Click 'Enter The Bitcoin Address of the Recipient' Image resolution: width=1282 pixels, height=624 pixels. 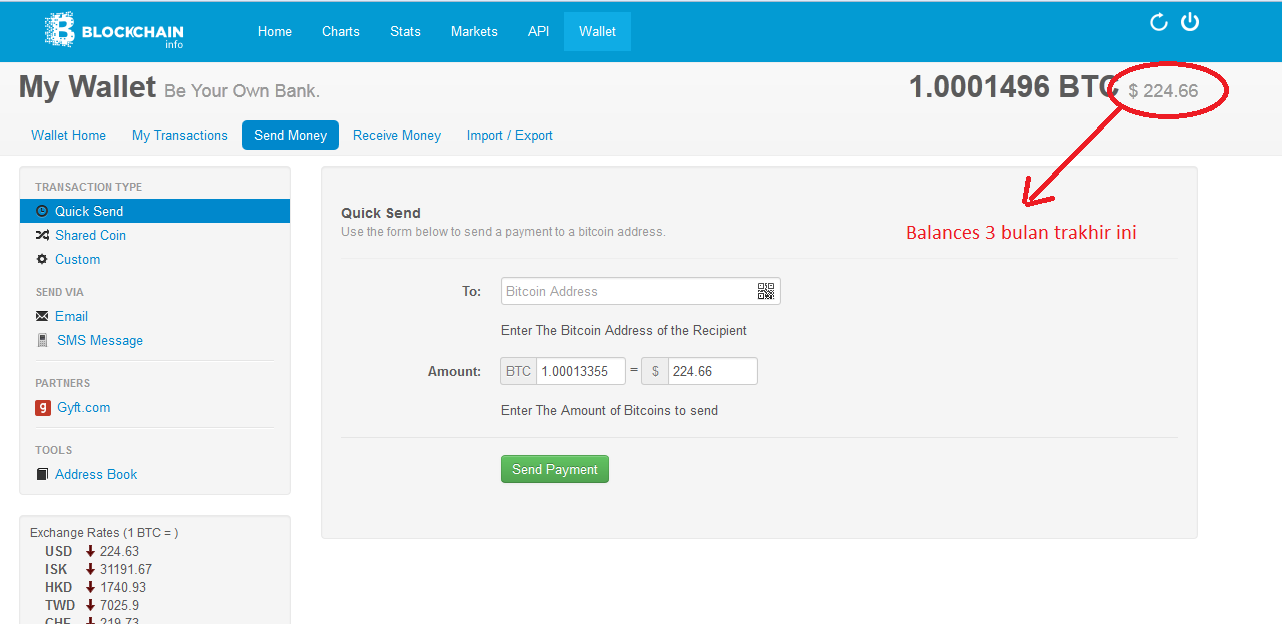624,330
